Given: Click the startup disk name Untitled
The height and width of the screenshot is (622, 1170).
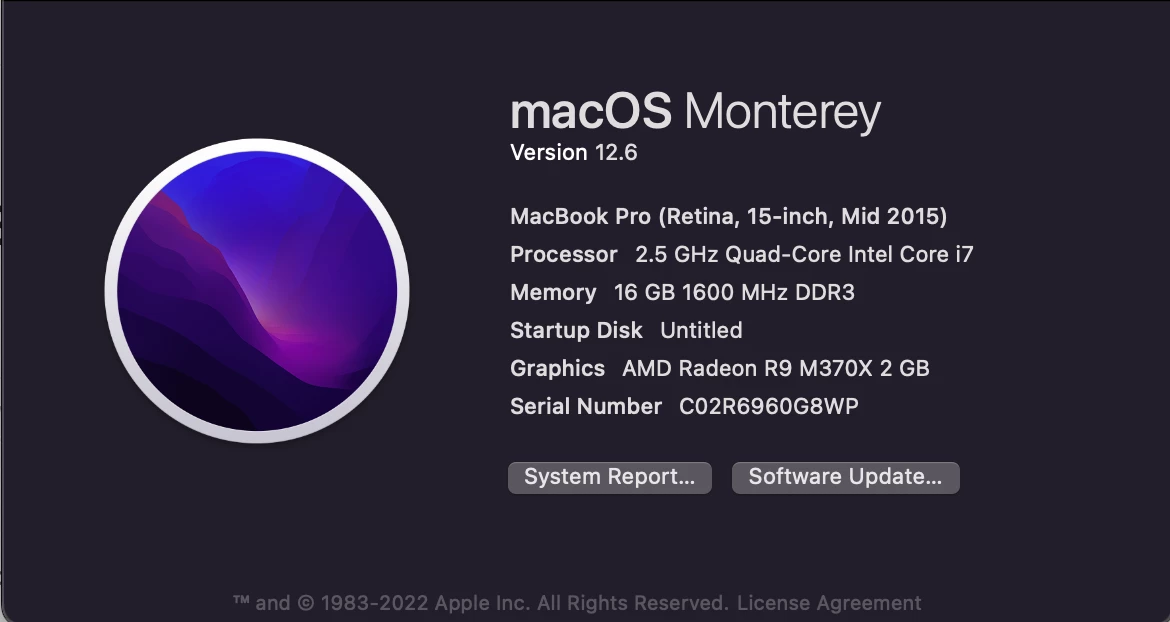Looking at the screenshot, I should tap(701, 330).
